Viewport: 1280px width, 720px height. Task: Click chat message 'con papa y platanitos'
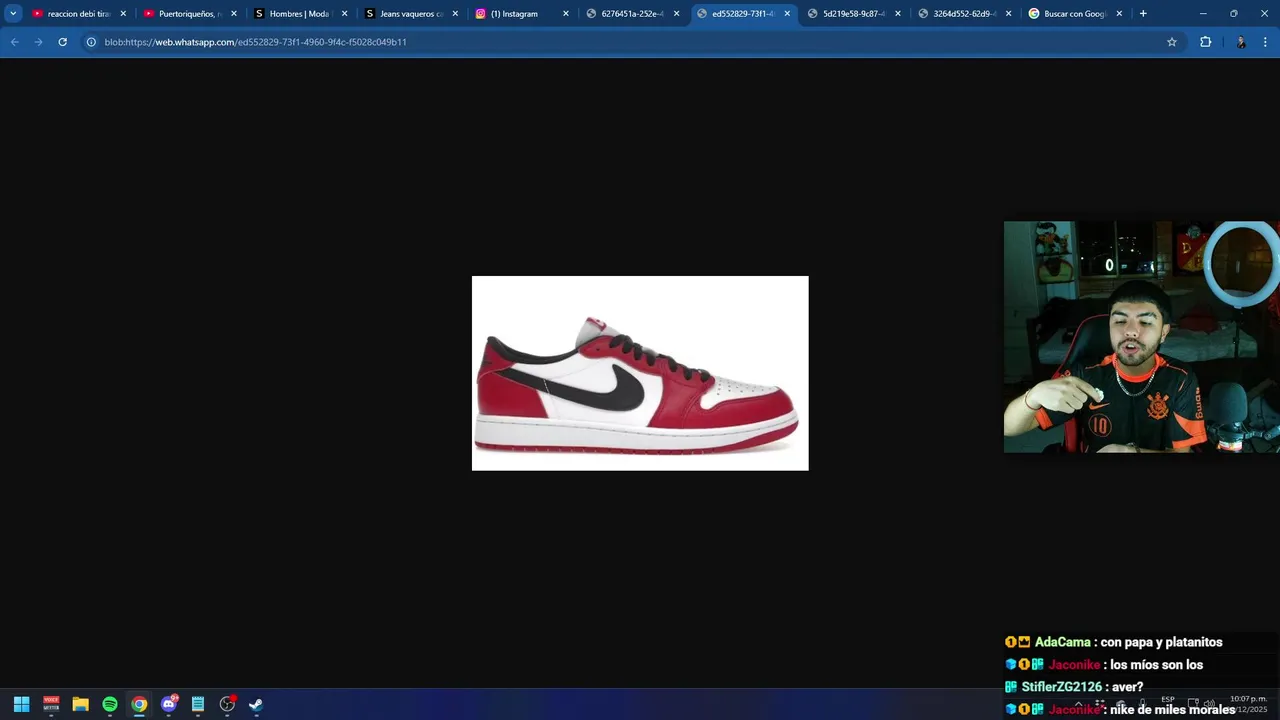[1161, 642]
